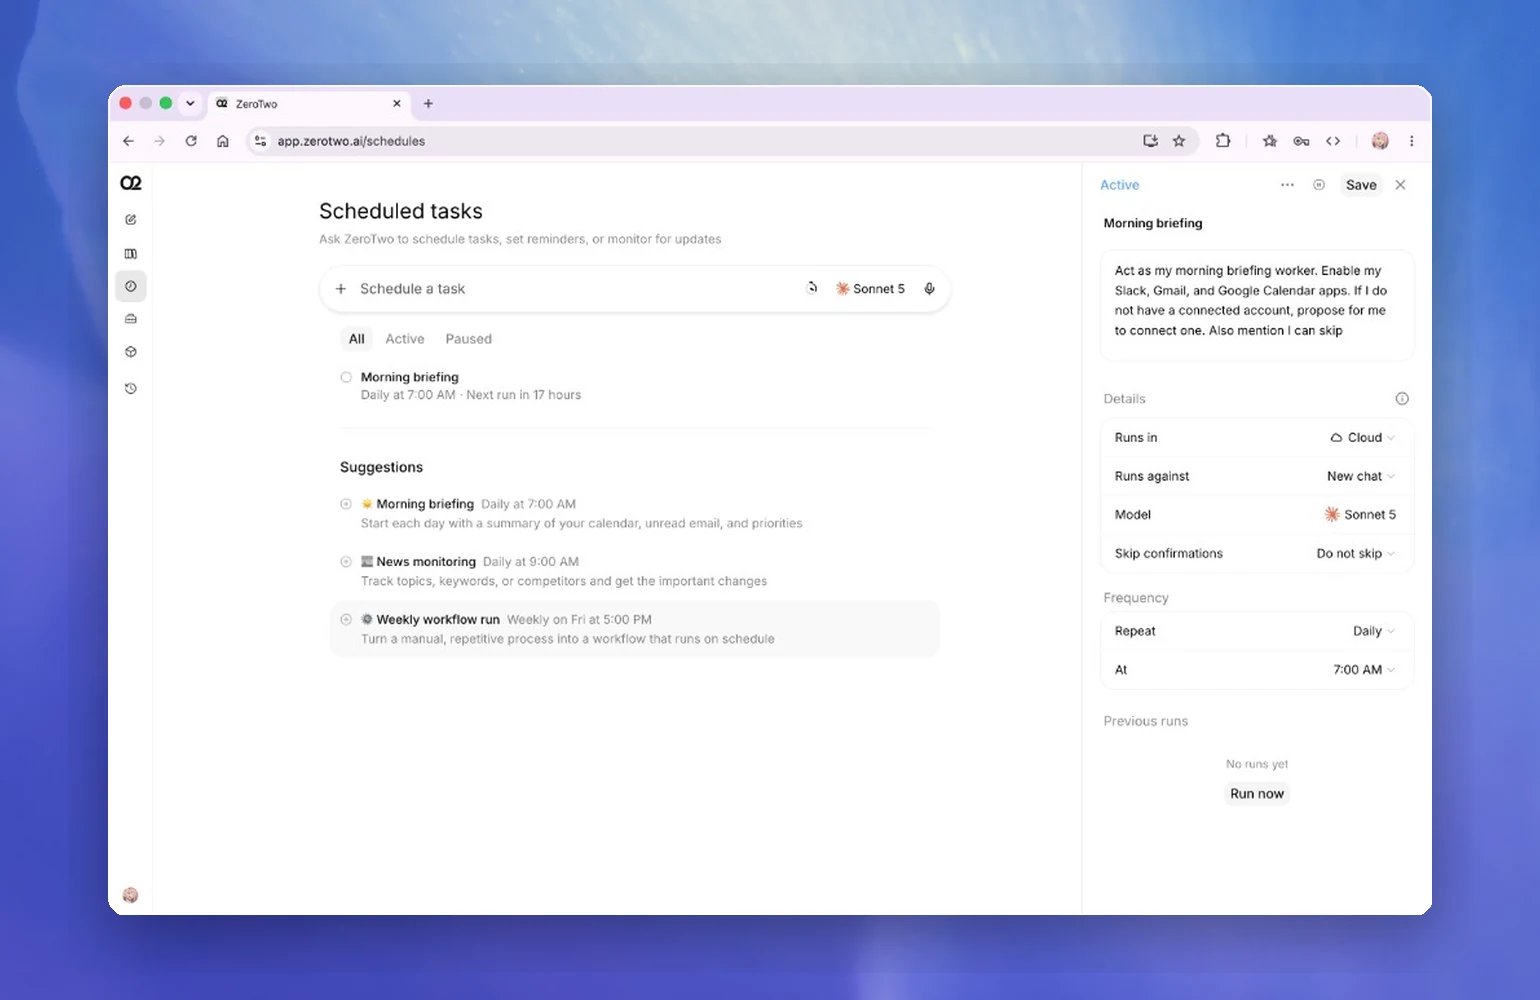Pause the task via pause icon
This screenshot has height=1000, width=1540.
[1319, 185]
